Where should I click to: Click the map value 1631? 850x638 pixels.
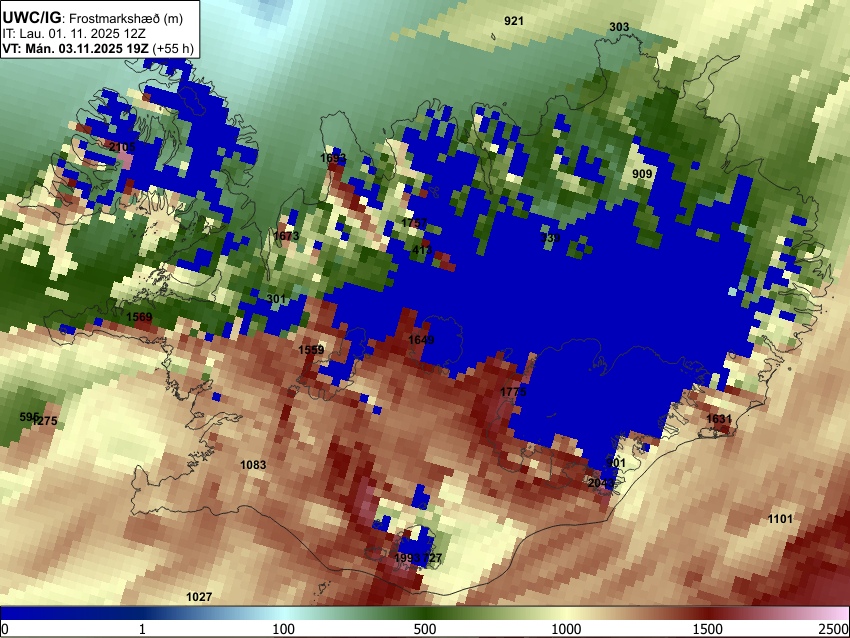(719, 419)
